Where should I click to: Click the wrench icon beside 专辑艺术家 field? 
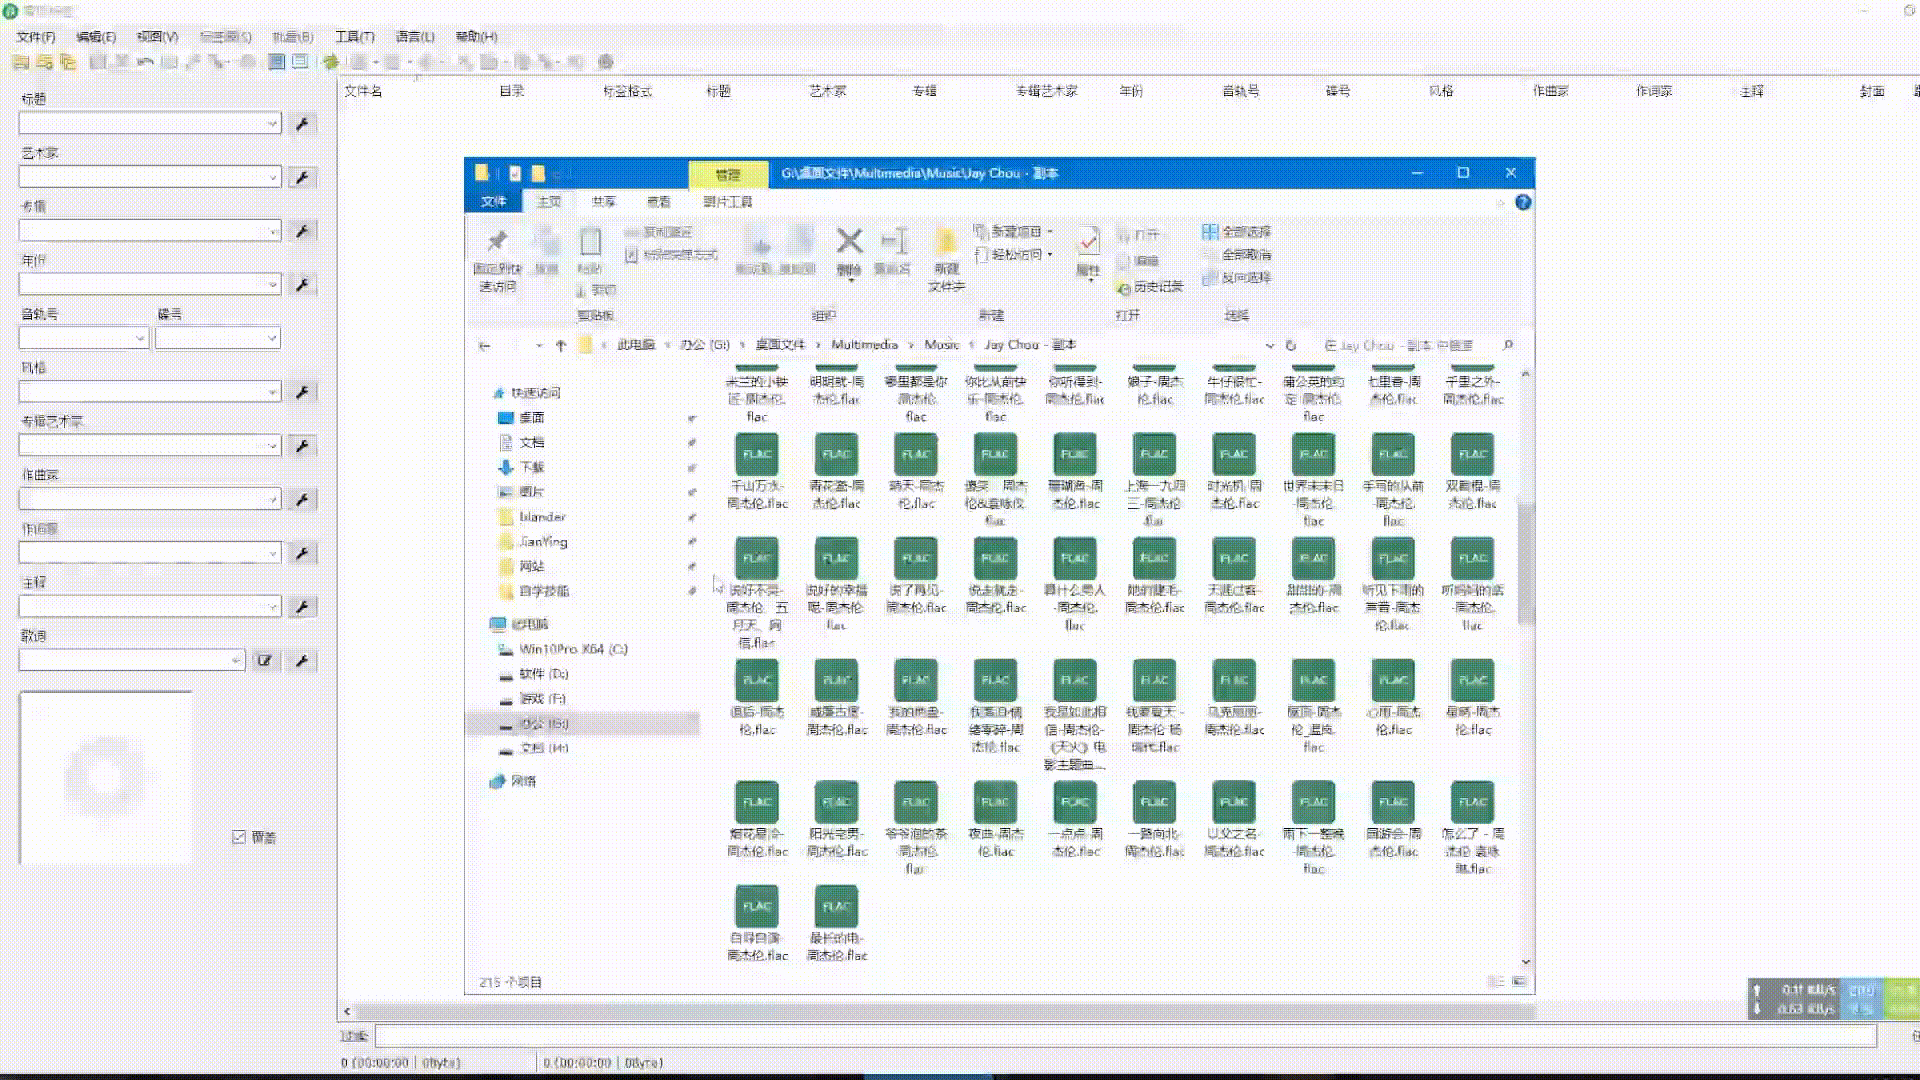(302, 446)
